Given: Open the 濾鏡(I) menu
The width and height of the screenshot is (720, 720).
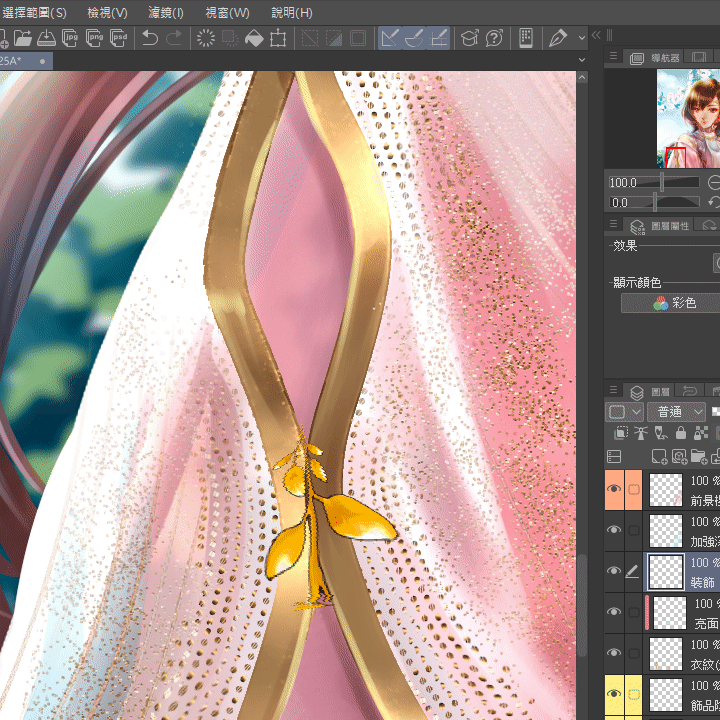Looking at the screenshot, I should tap(166, 13).
